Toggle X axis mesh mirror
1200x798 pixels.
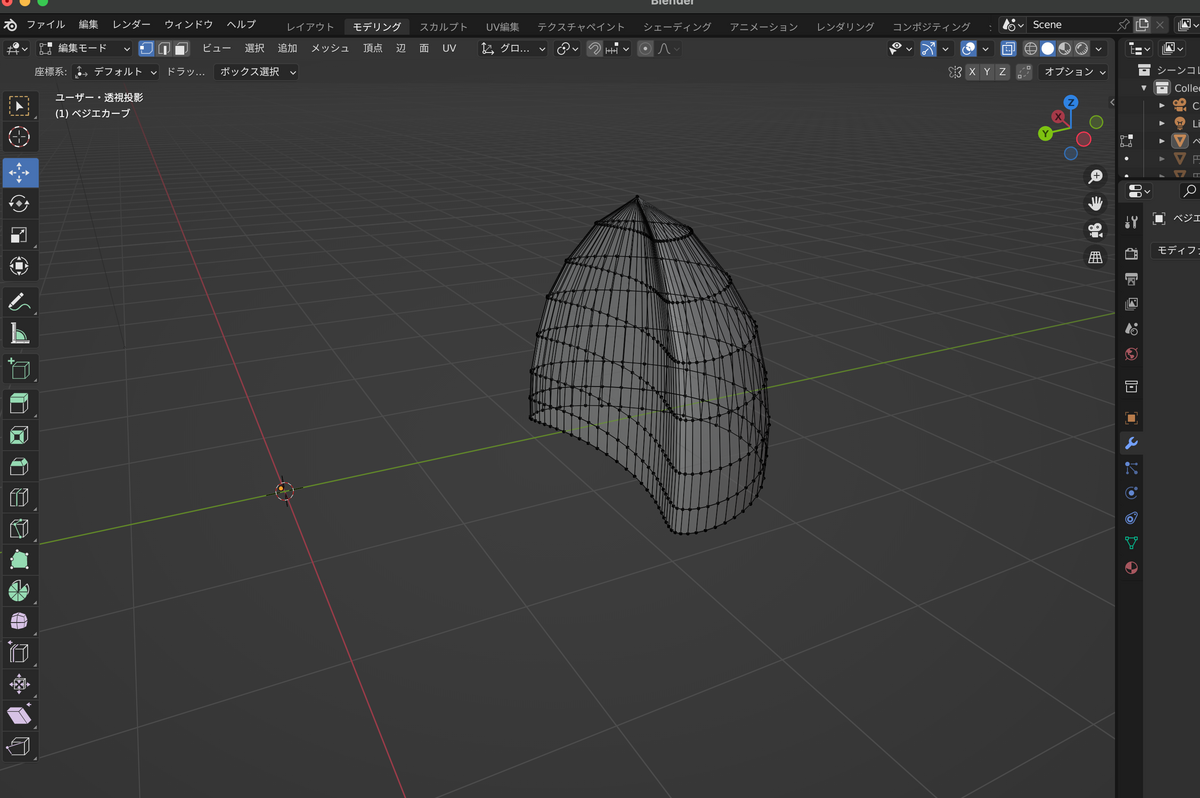(972, 72)
